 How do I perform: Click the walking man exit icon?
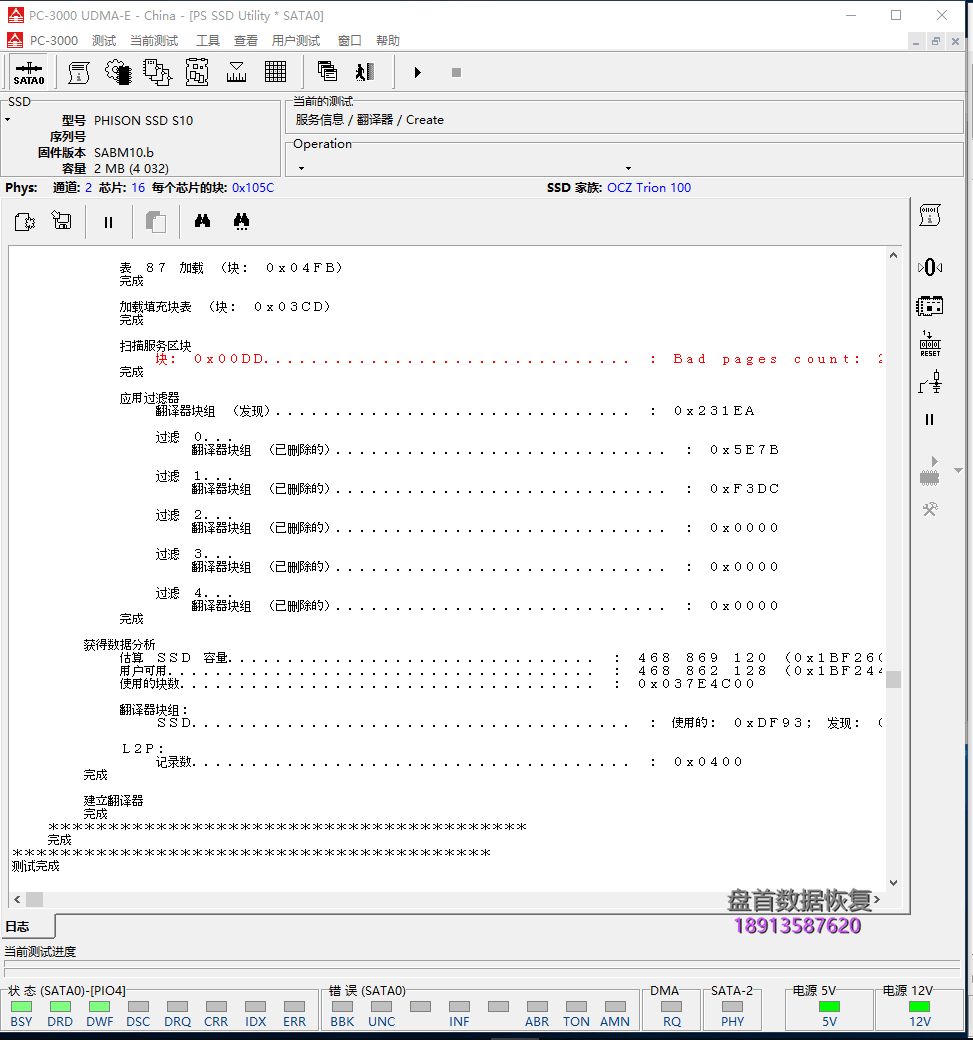[x=365, y=72]
